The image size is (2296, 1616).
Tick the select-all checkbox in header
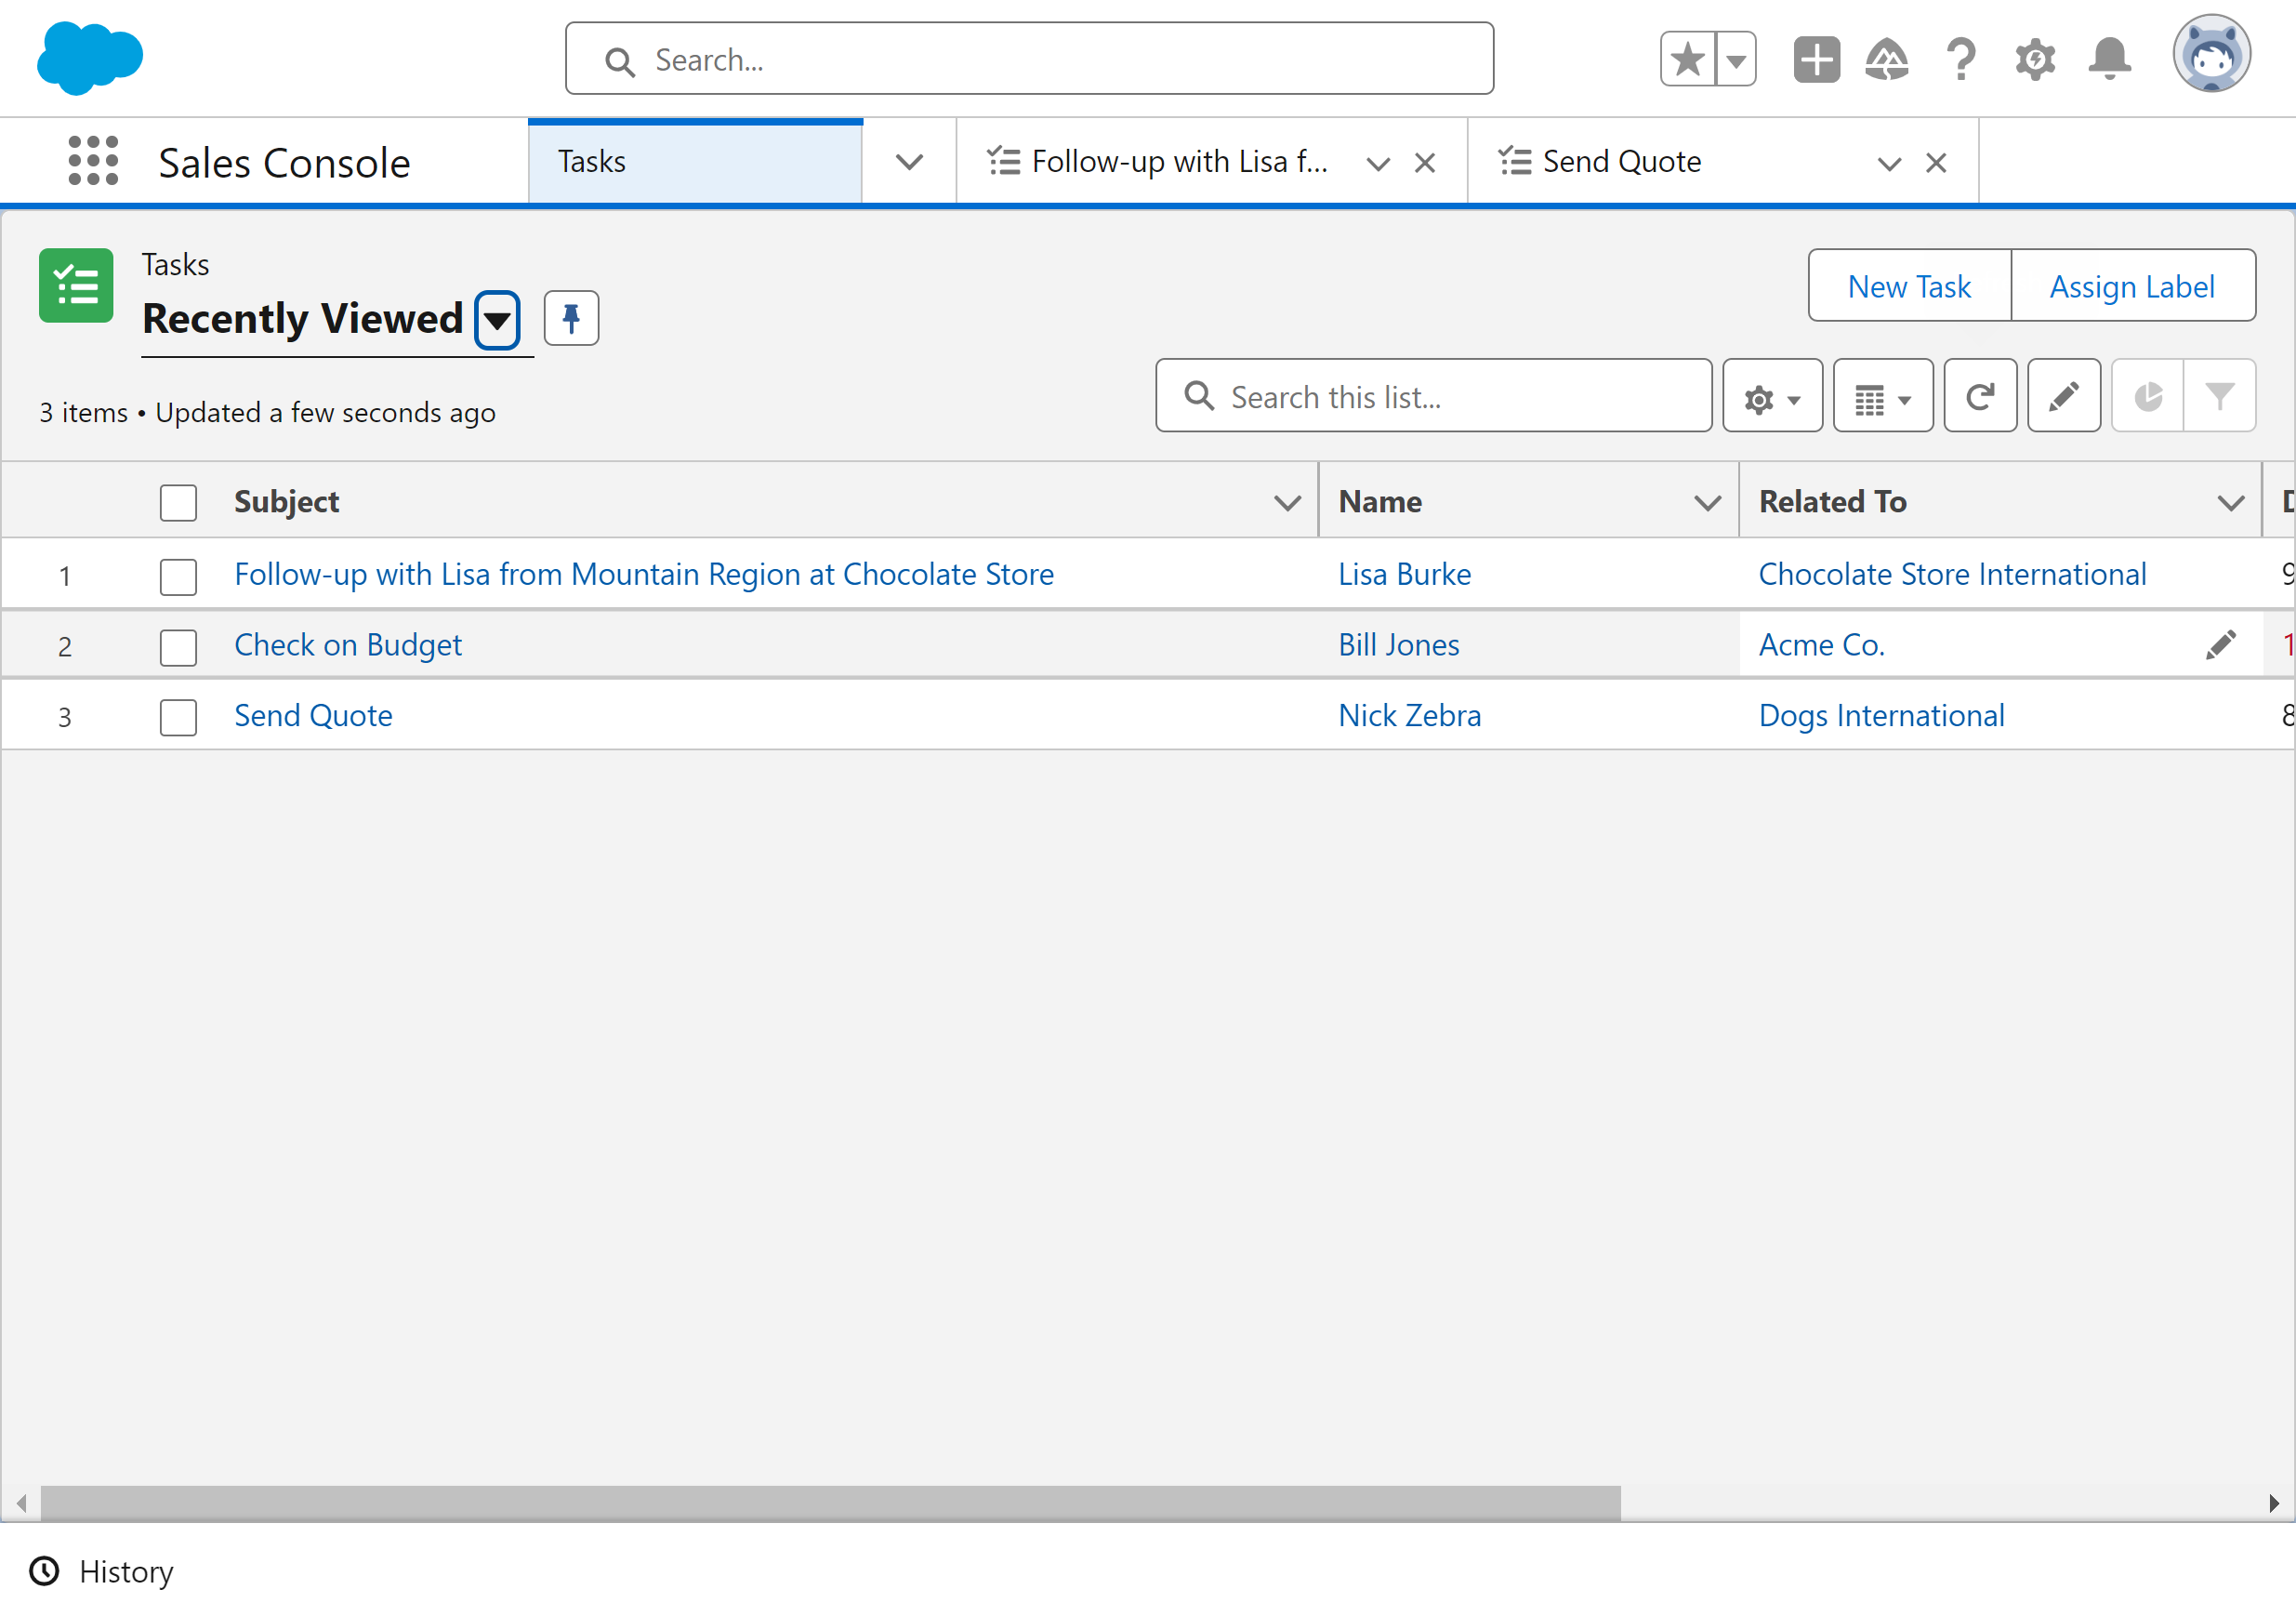coord(178,502)
